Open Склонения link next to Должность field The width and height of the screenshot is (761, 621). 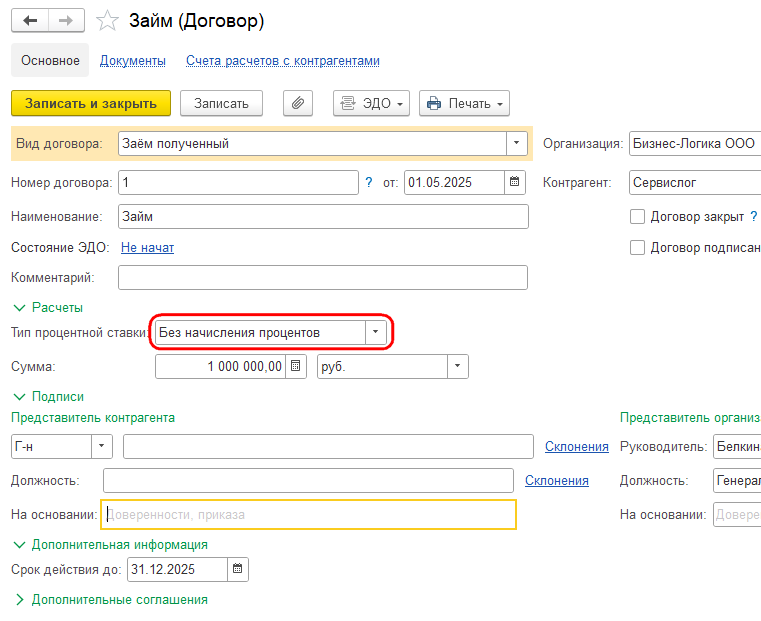pyautogui.click(x=557, y=480)
